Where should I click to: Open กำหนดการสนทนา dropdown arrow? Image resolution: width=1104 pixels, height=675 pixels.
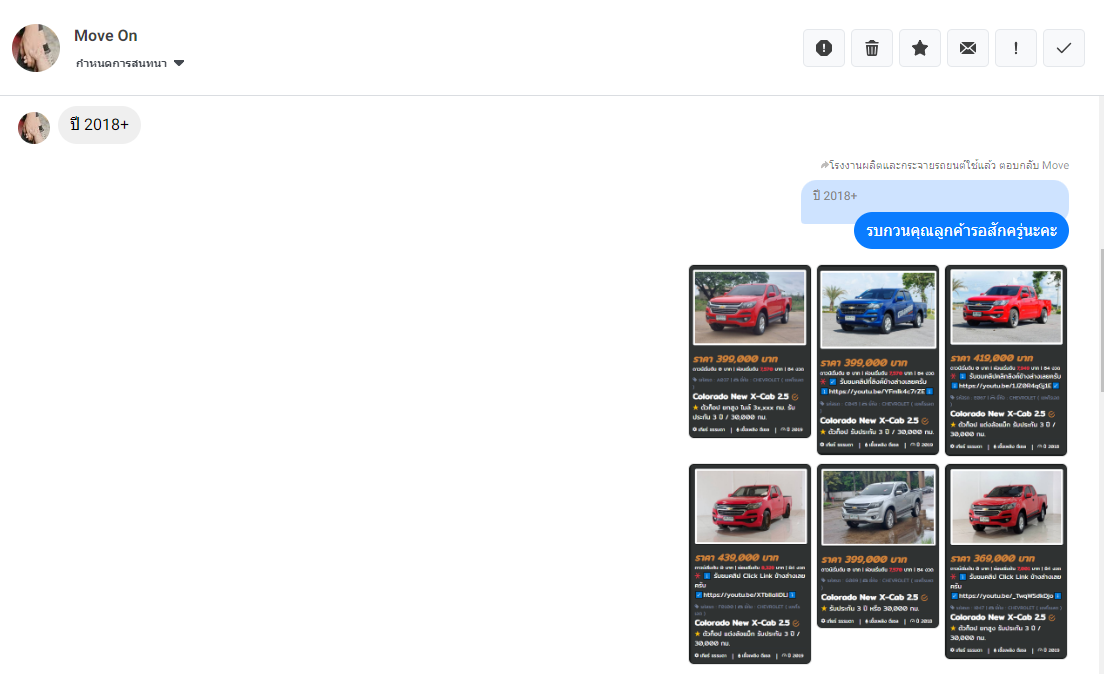click(x=179, y=63)
